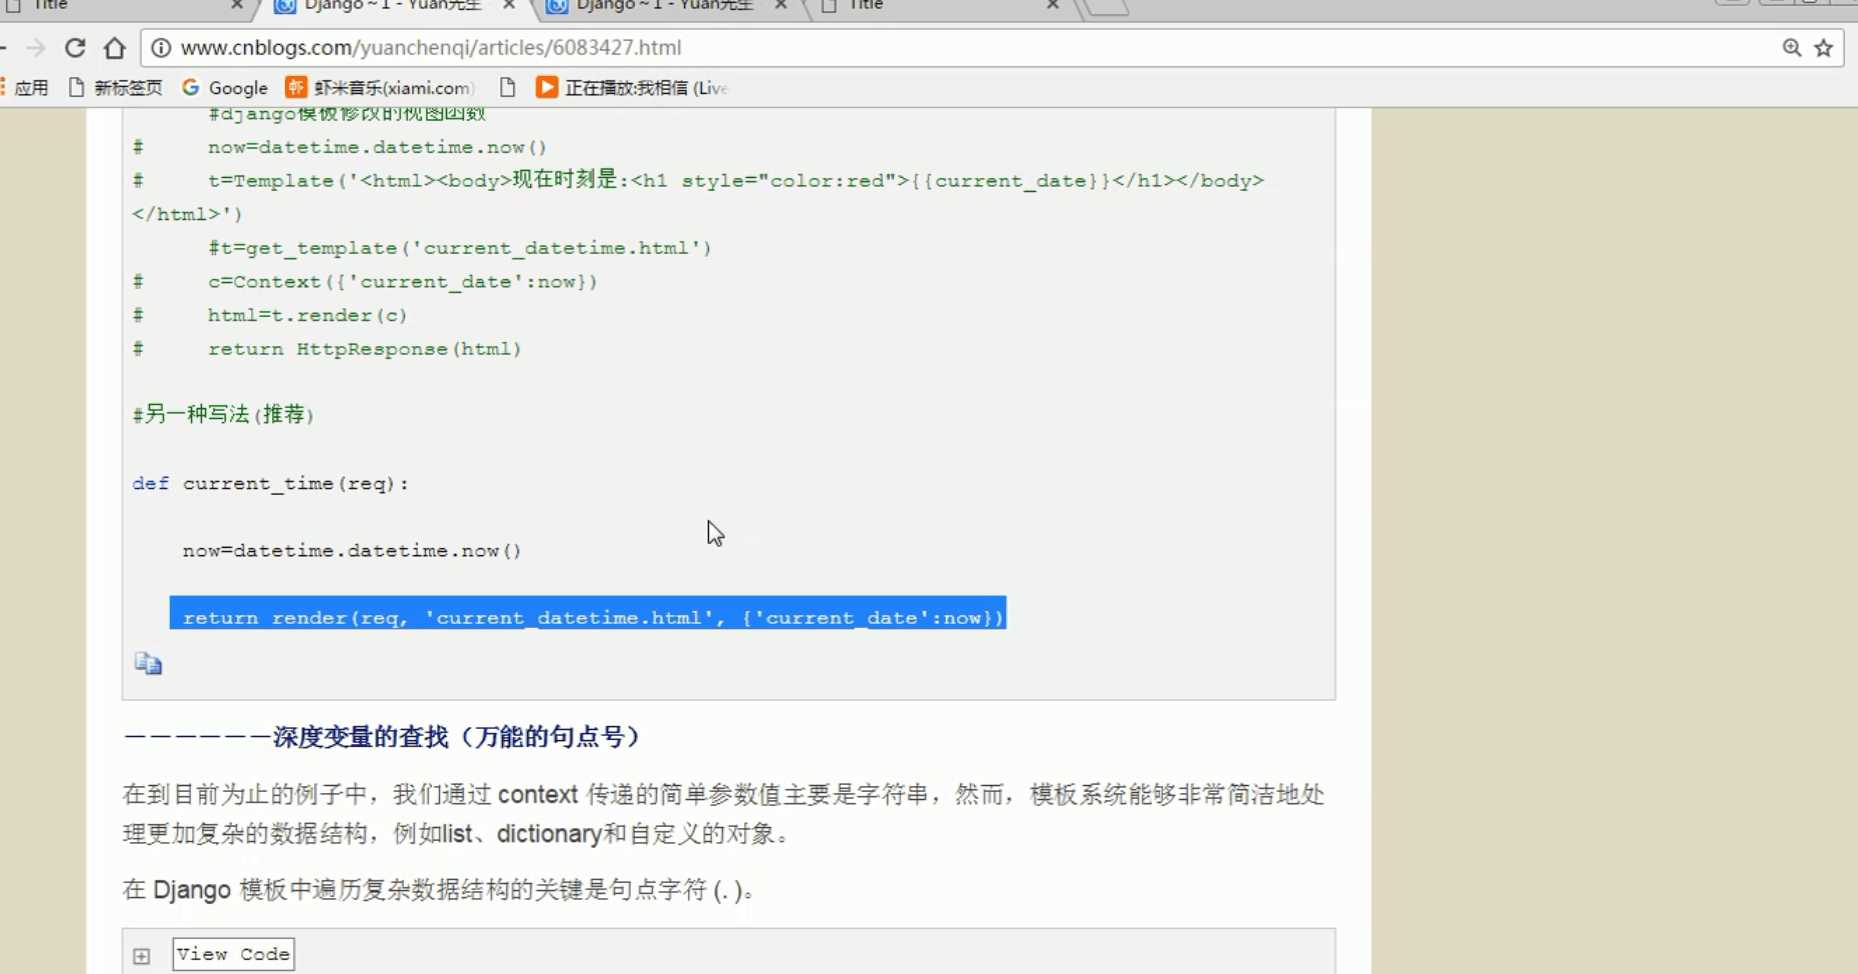Open the 虾米音乐 xiami.com bookmark
1858x974 pixels.
[x=380, y=88]
